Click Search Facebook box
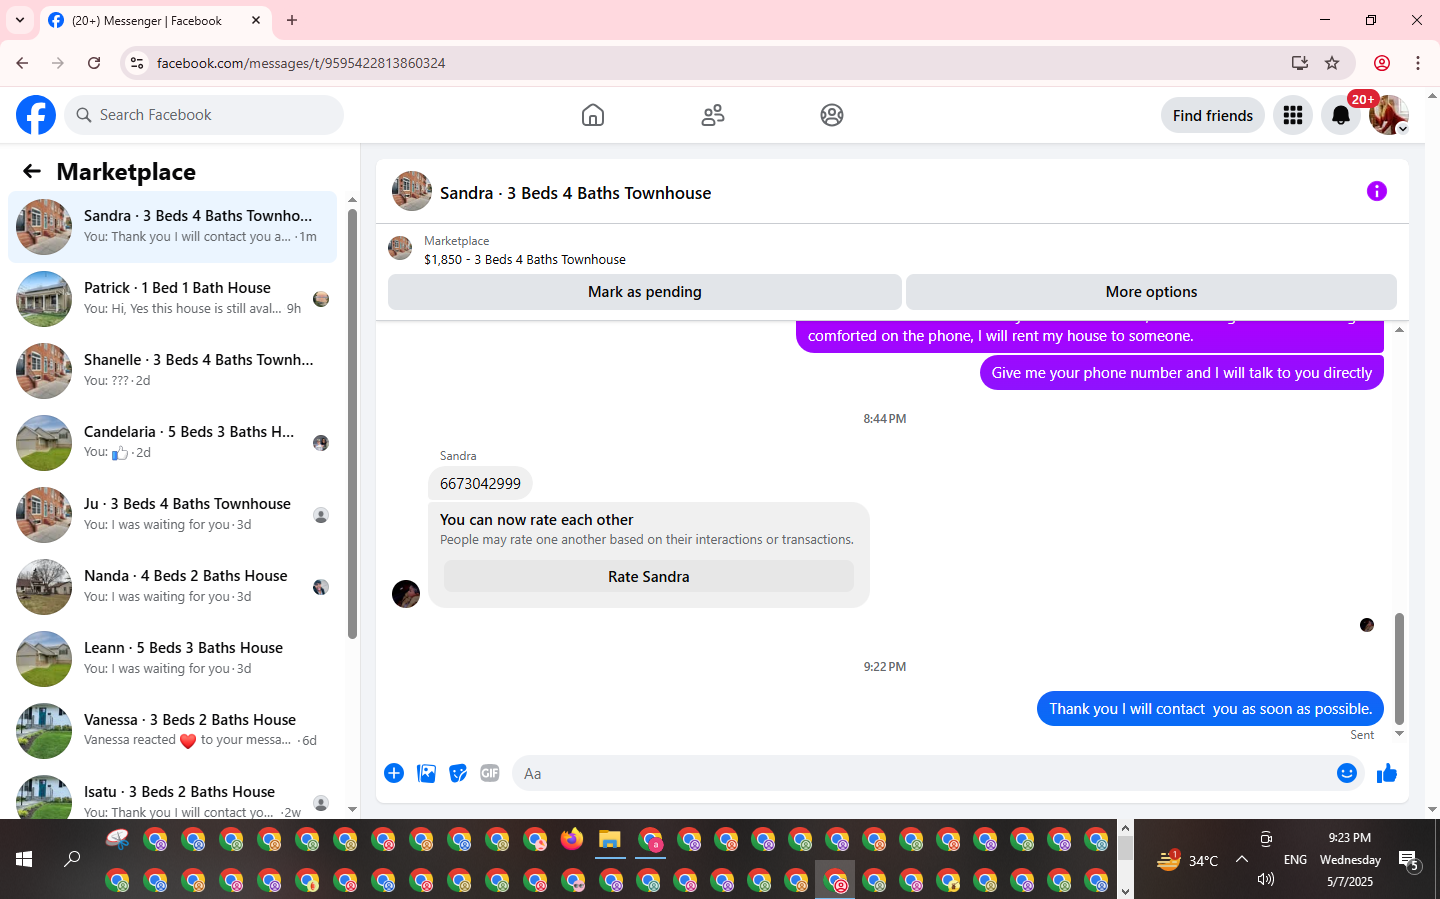The width and height of the screenshot is (1440, 899). pos(204,115)
